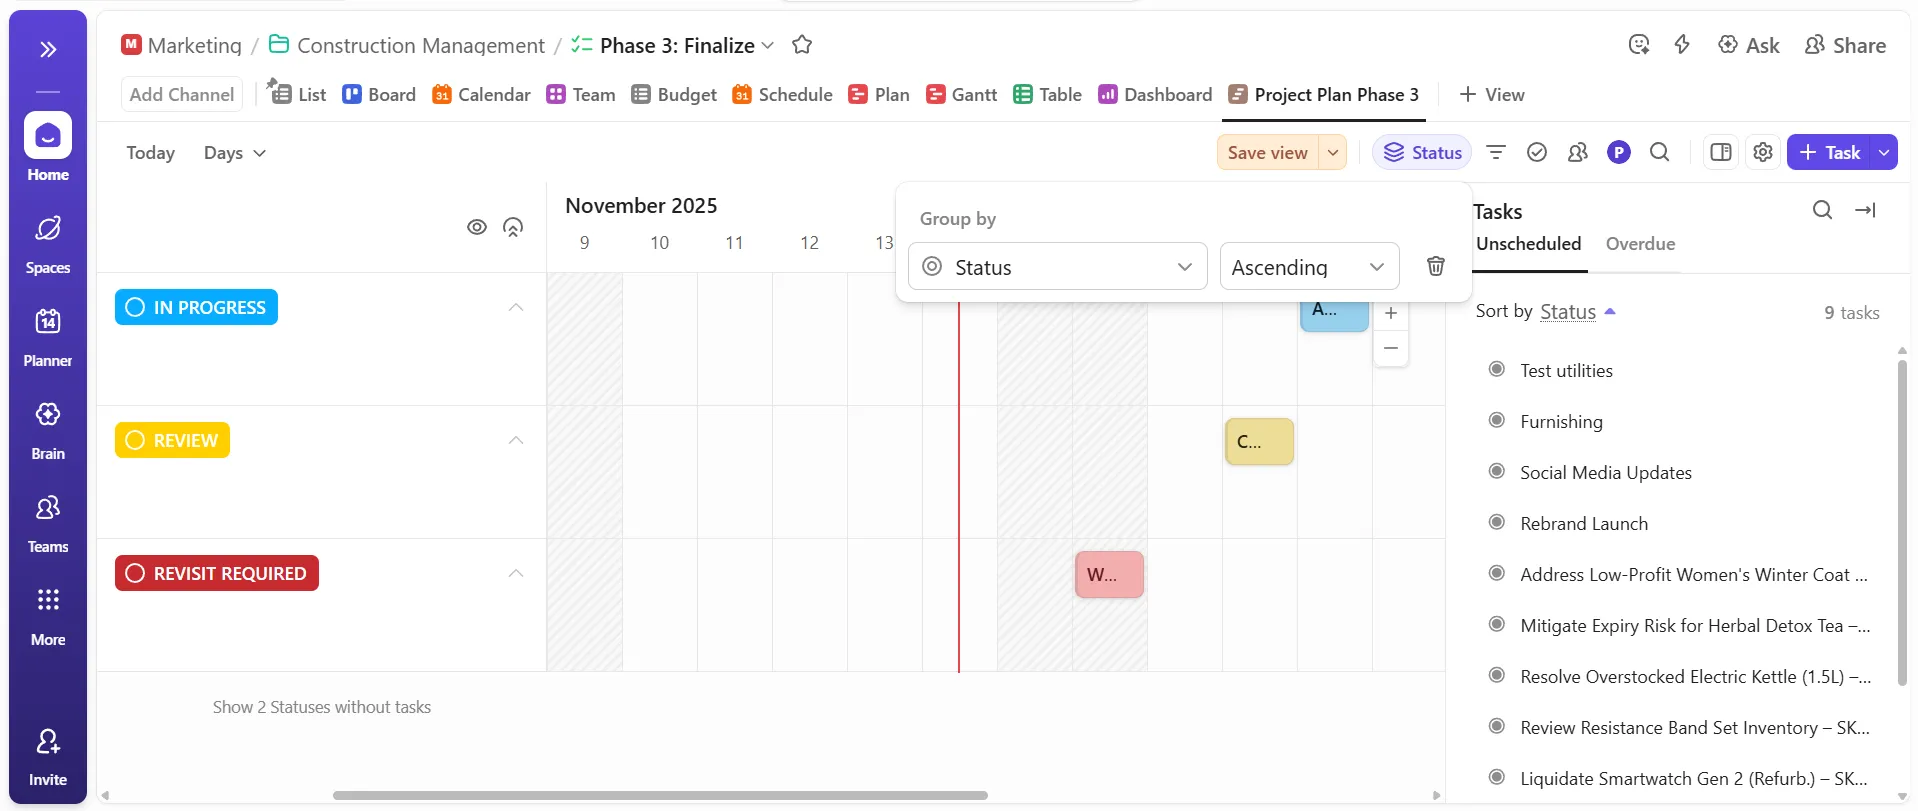Delete the Group by rule with trash icon
This screenshot has width=1918, height=811.
1435,266
